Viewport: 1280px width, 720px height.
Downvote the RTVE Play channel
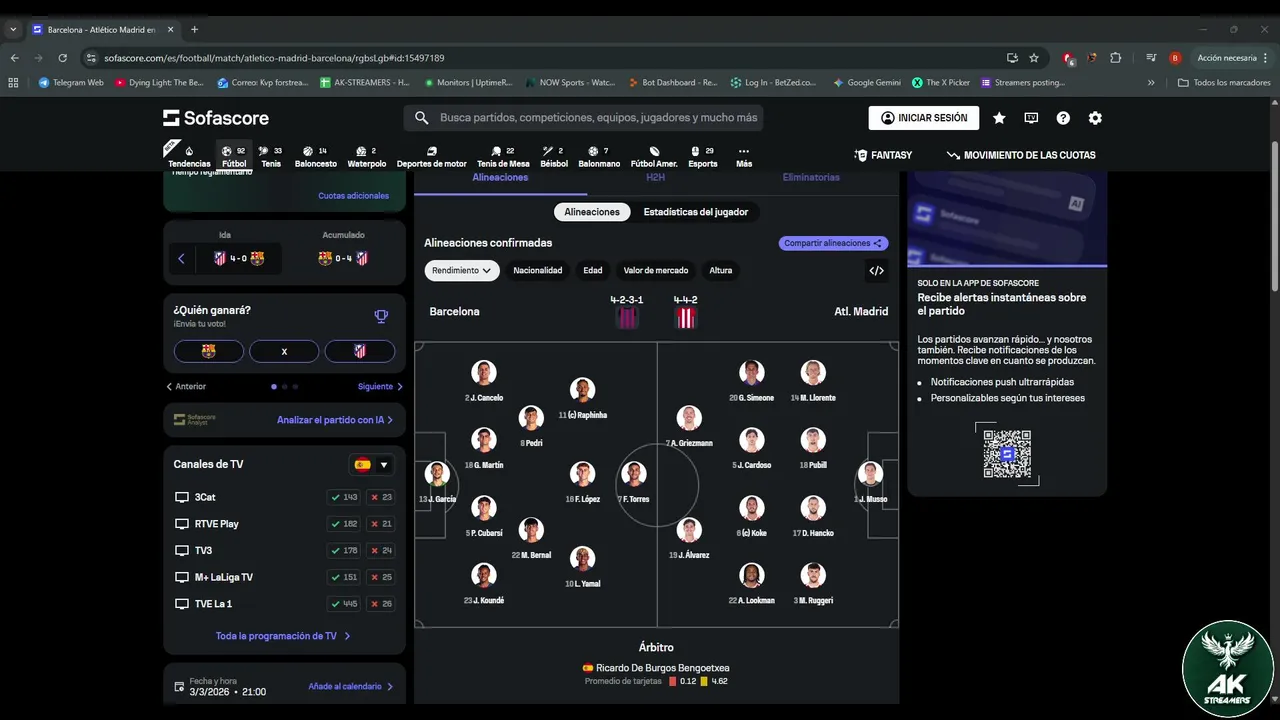pyautogui.click(x=381, y=524)
